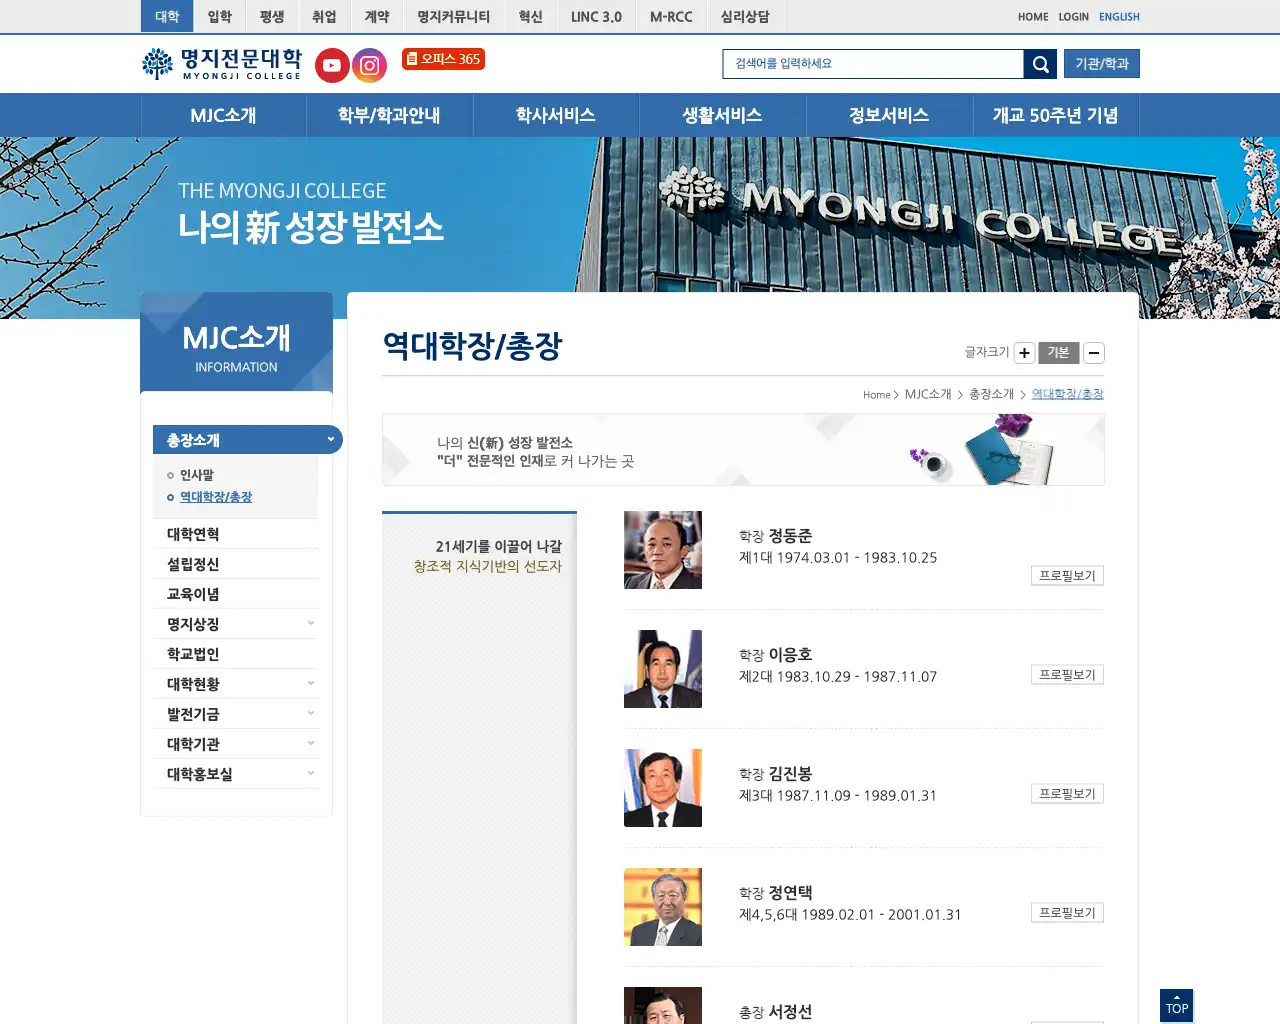This screenshot has width=1280, height=1024.
Task: Expand the 대학기관 sidebar arrow
Action: pyautogui.click(x=311, y=743)
